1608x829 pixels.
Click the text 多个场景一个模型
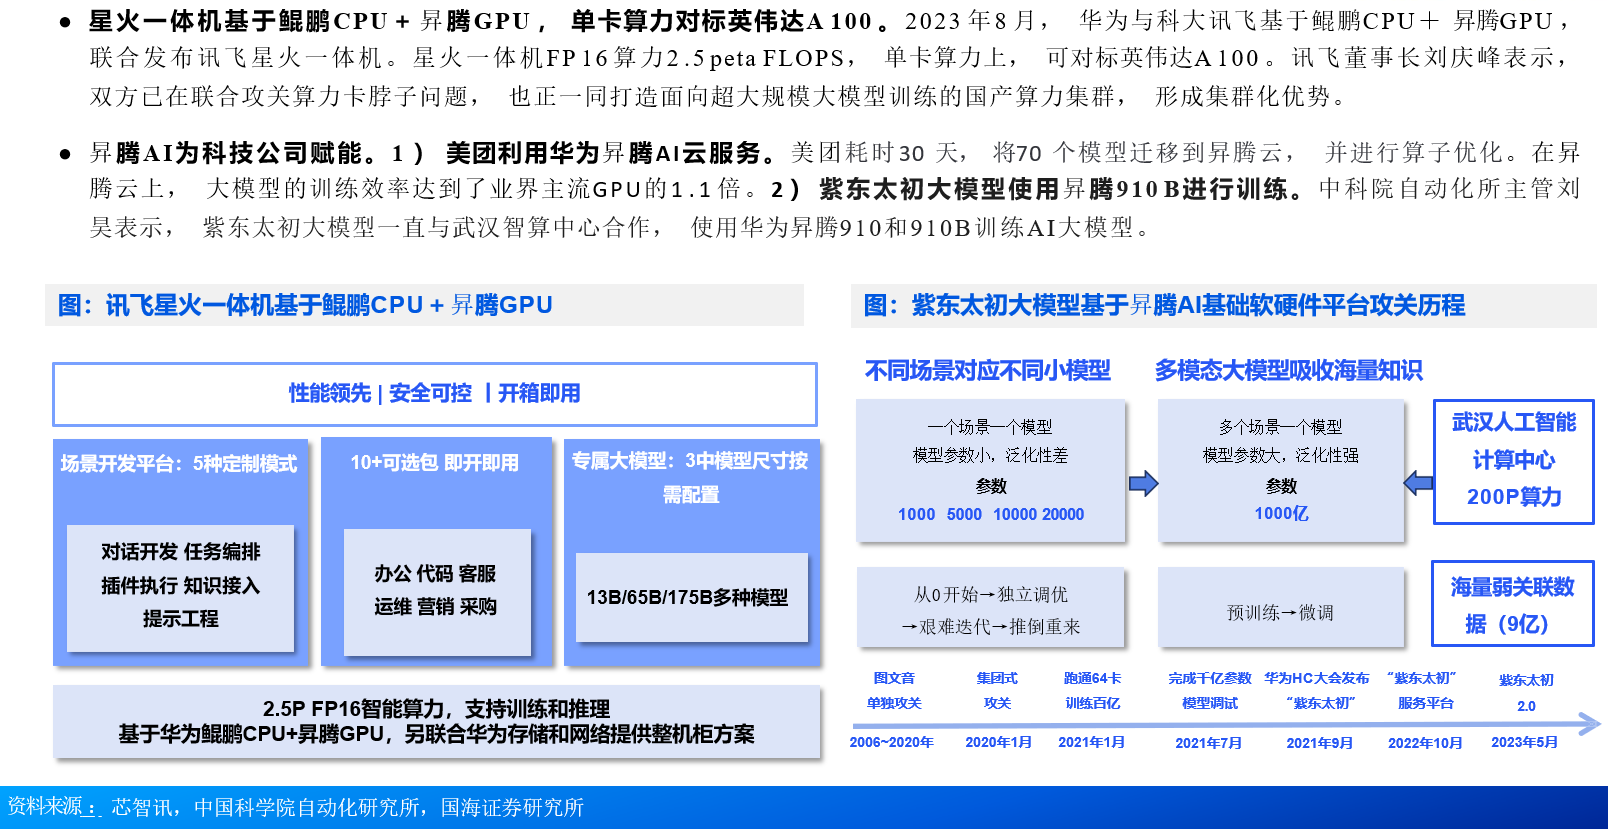tap(1280, 427)
